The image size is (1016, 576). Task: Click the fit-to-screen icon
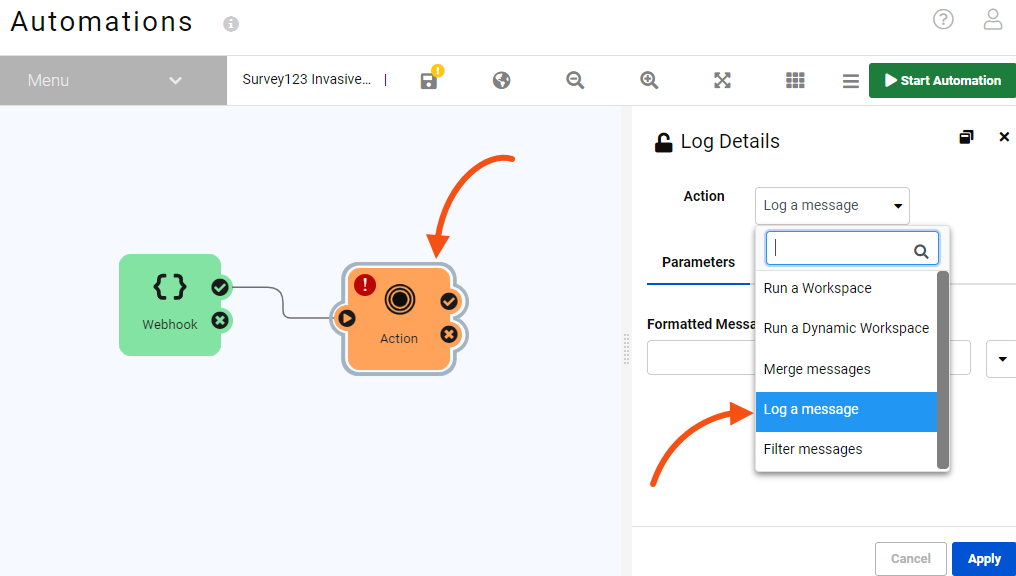pos(722,80)
